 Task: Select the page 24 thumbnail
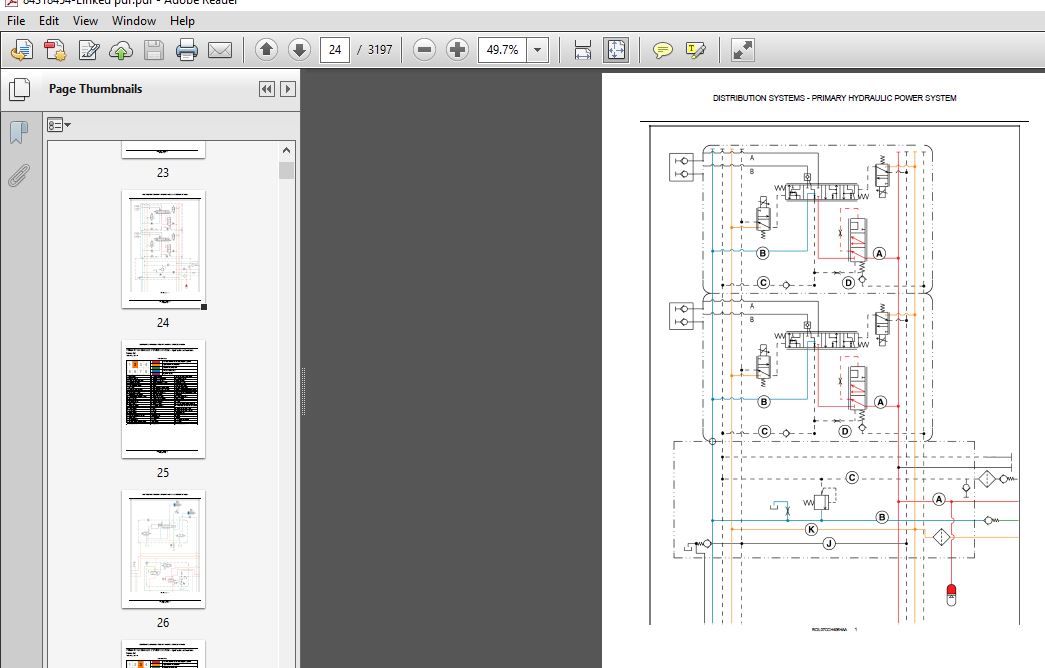[163, 249]
